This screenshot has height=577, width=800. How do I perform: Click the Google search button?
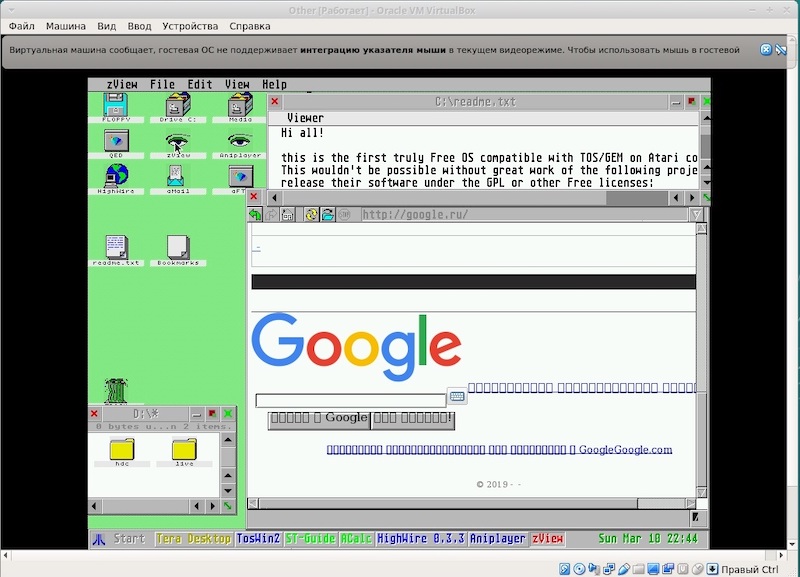pyautogui.click(x=319, y=419)
